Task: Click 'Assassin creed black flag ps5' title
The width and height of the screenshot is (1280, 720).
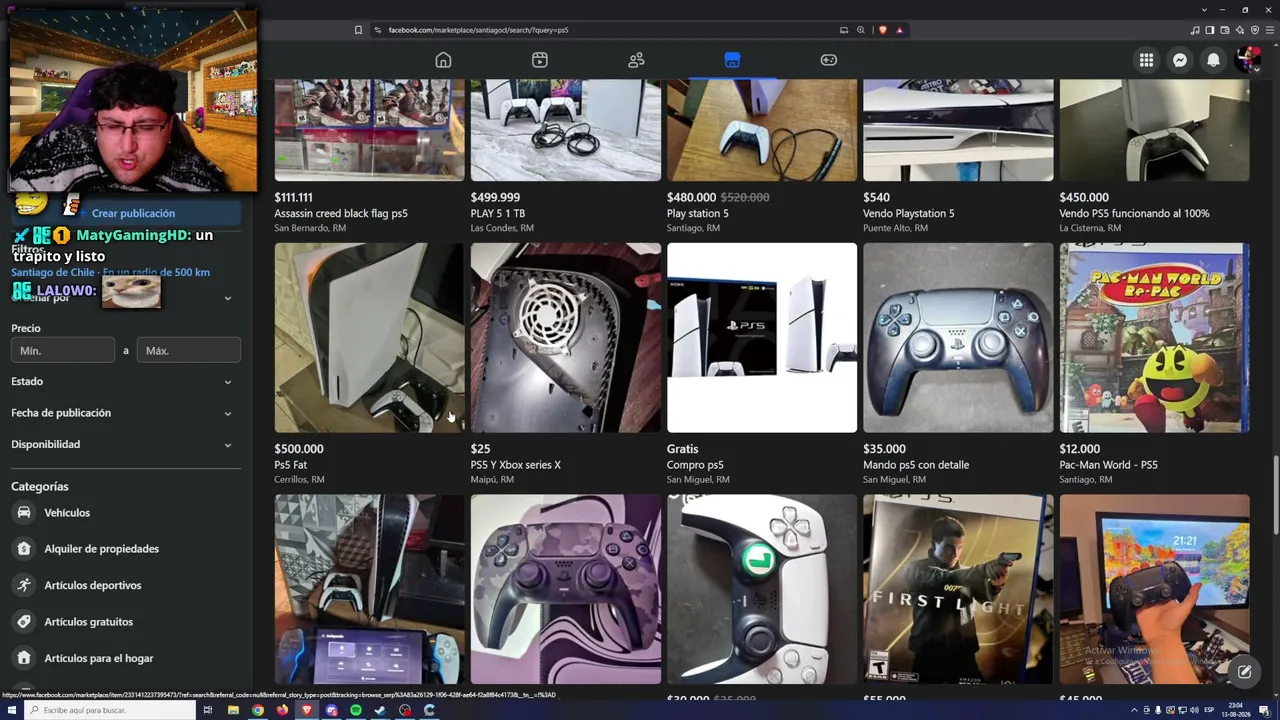Action: tap(341, 214)
